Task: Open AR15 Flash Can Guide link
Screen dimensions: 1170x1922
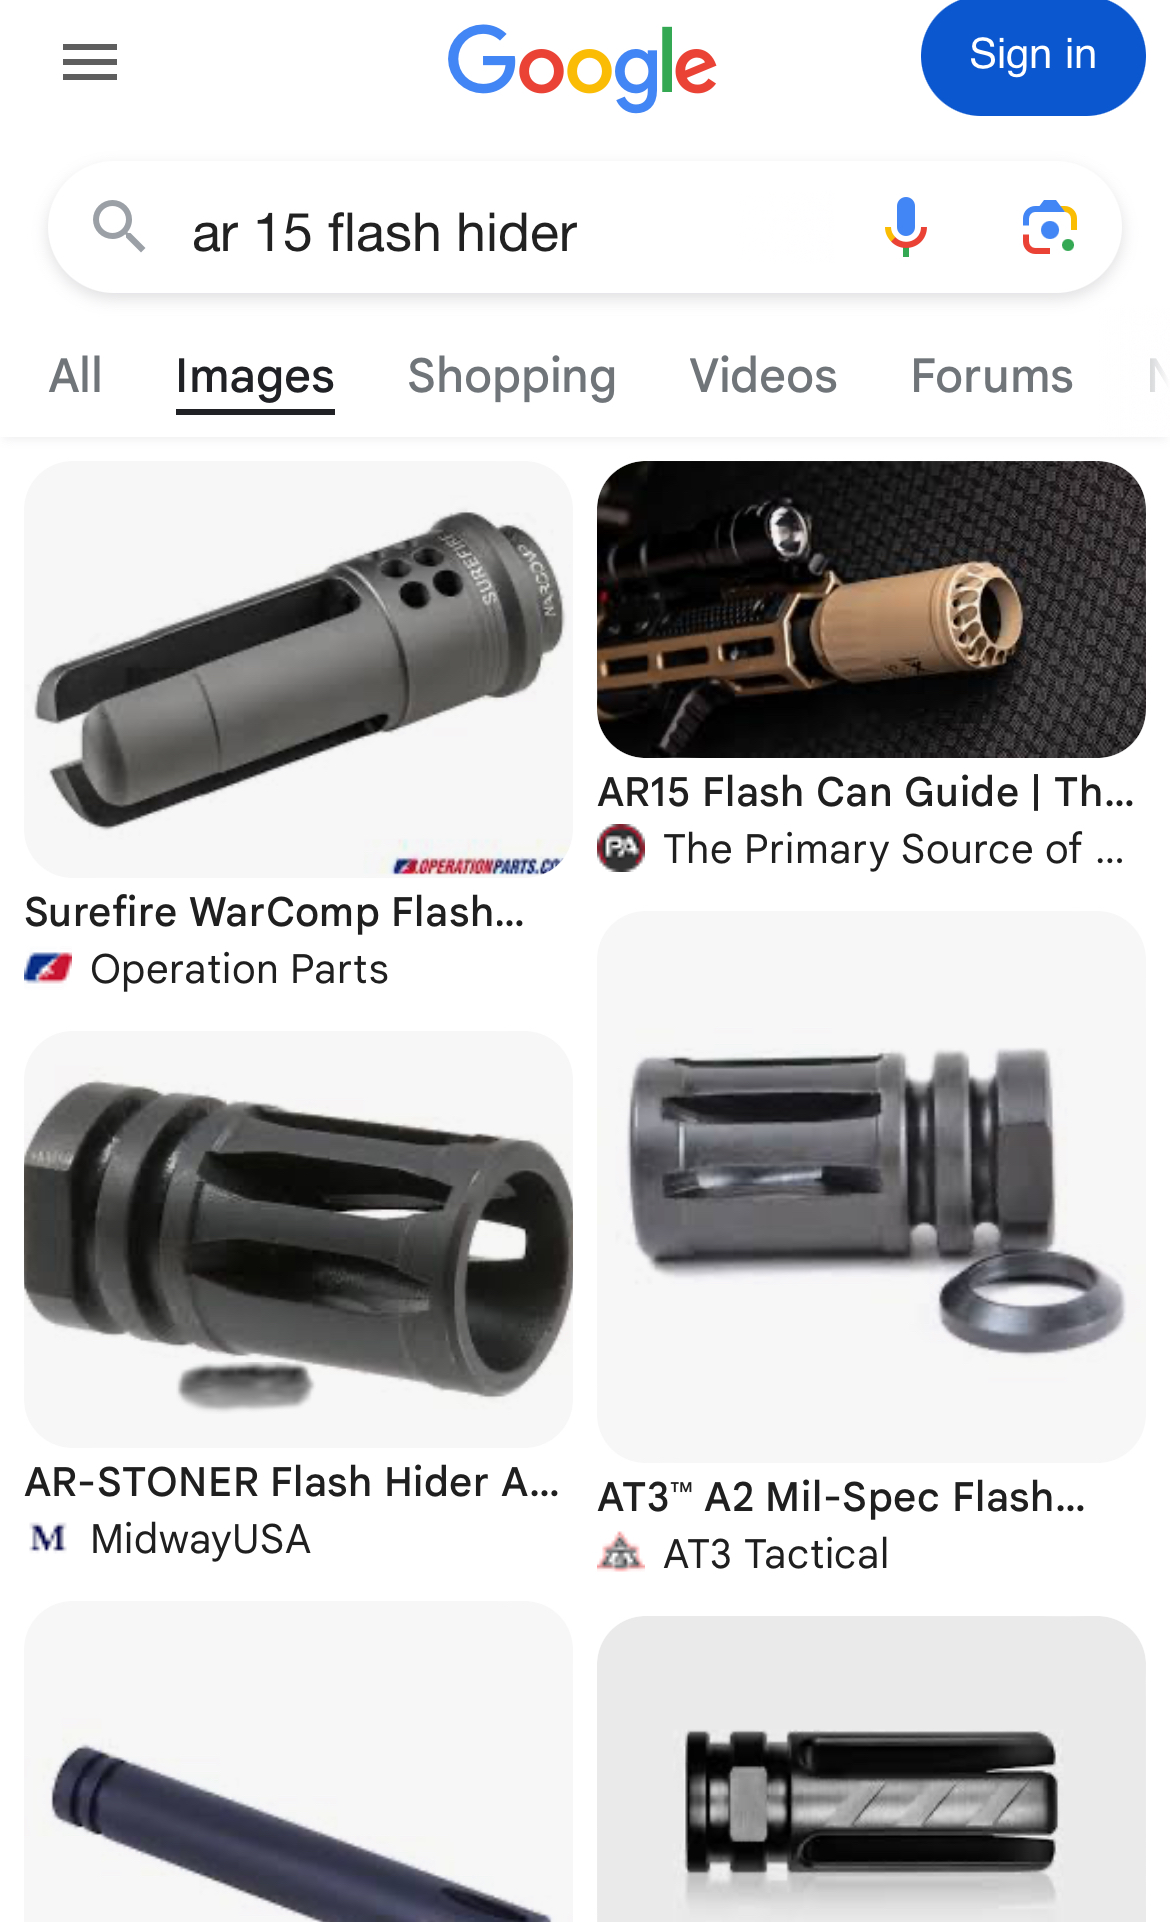Action: (x=866, y=792)
